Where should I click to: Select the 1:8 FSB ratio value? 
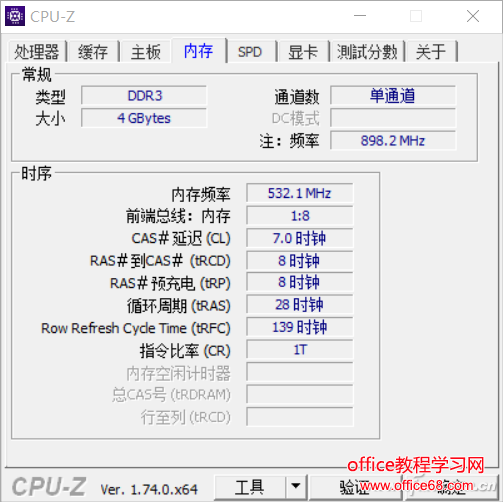299,216
